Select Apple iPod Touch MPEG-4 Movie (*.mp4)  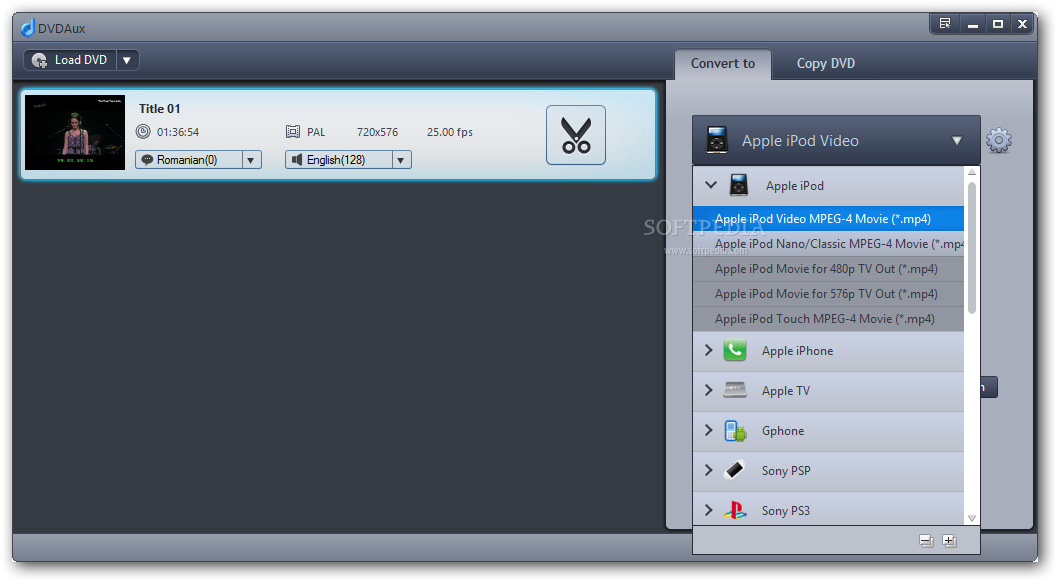[x=828, y=318]
